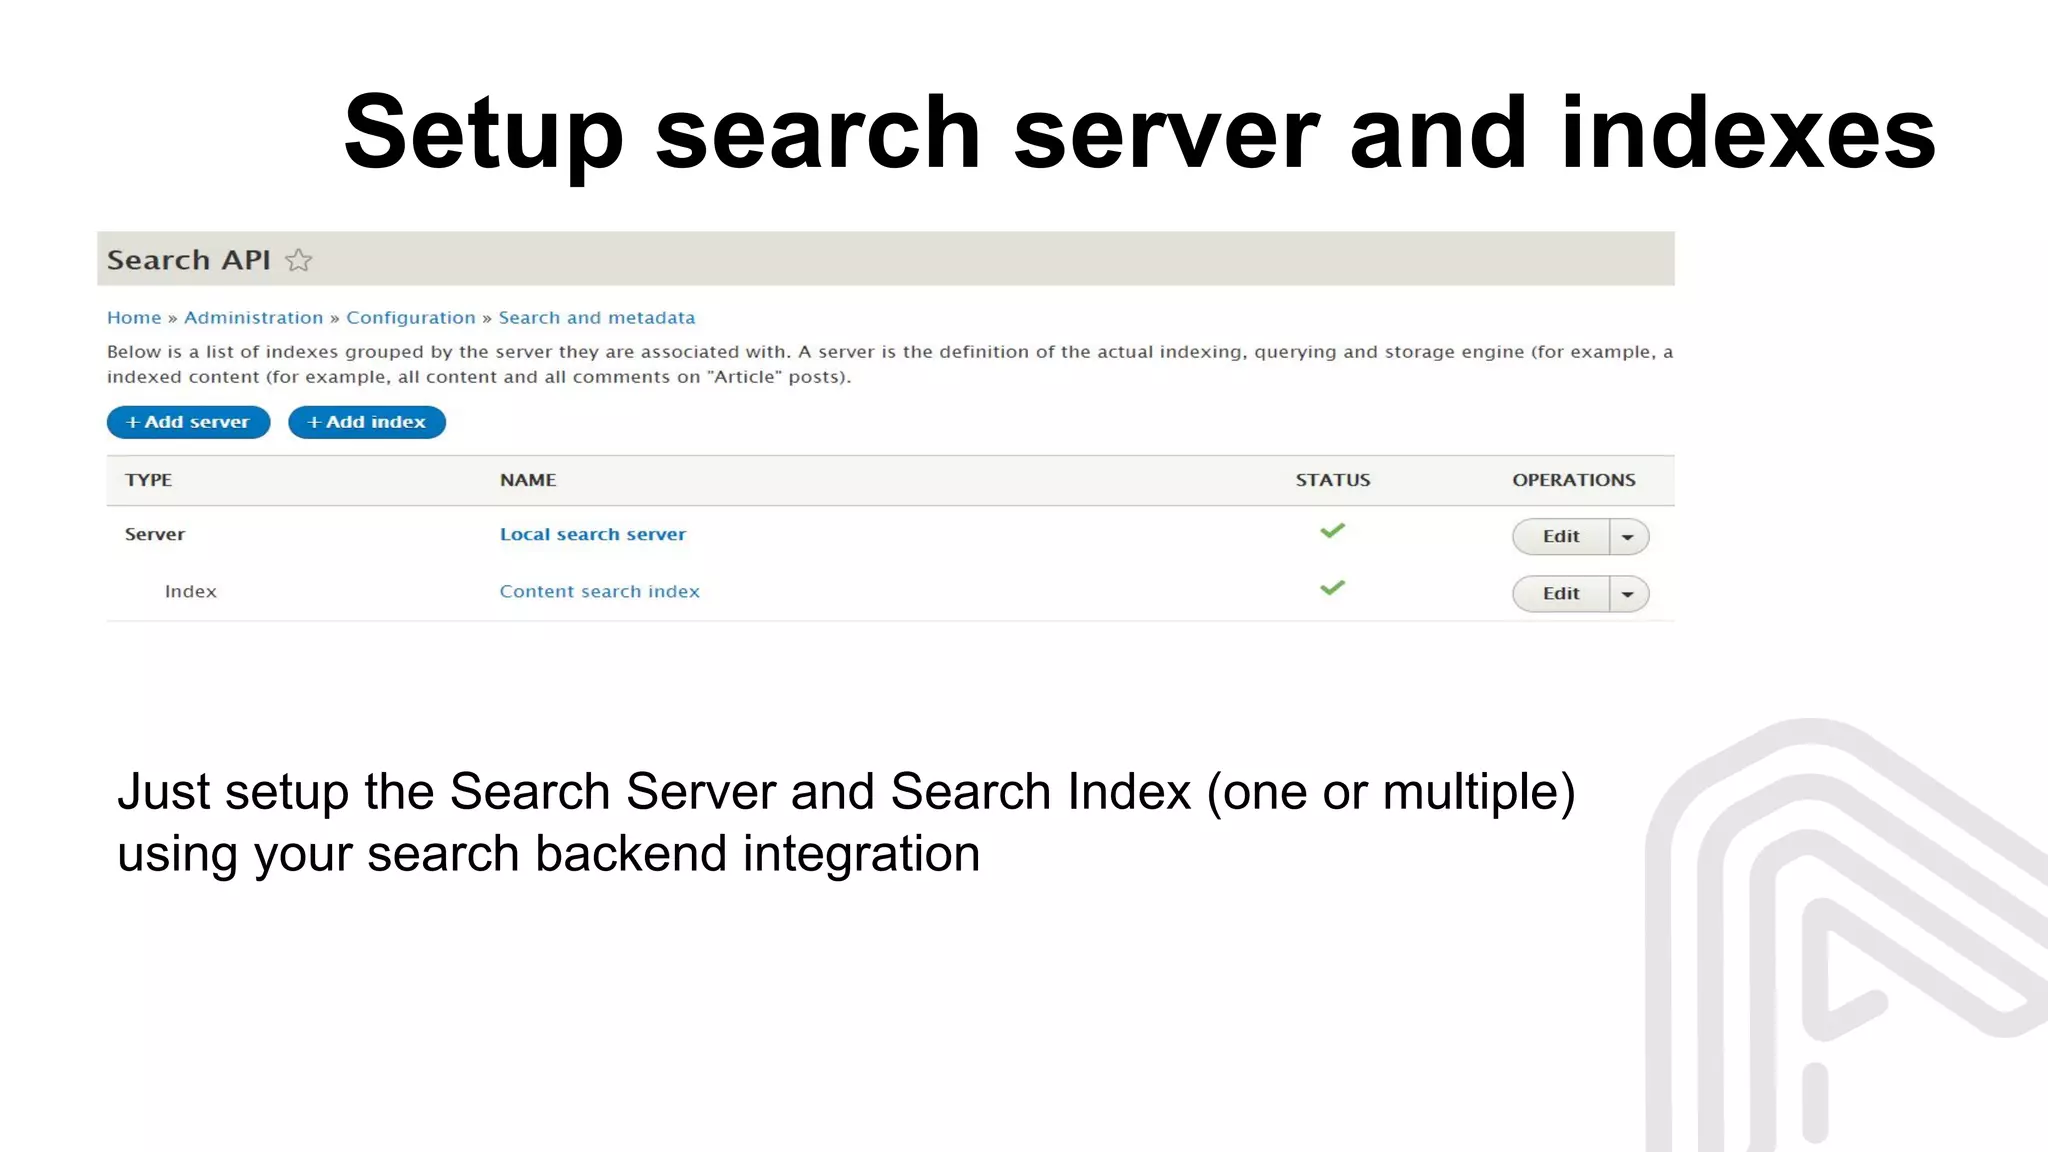Edit the Local search server
This screenshot has width=2048, height=1152.
[1561, 536]
